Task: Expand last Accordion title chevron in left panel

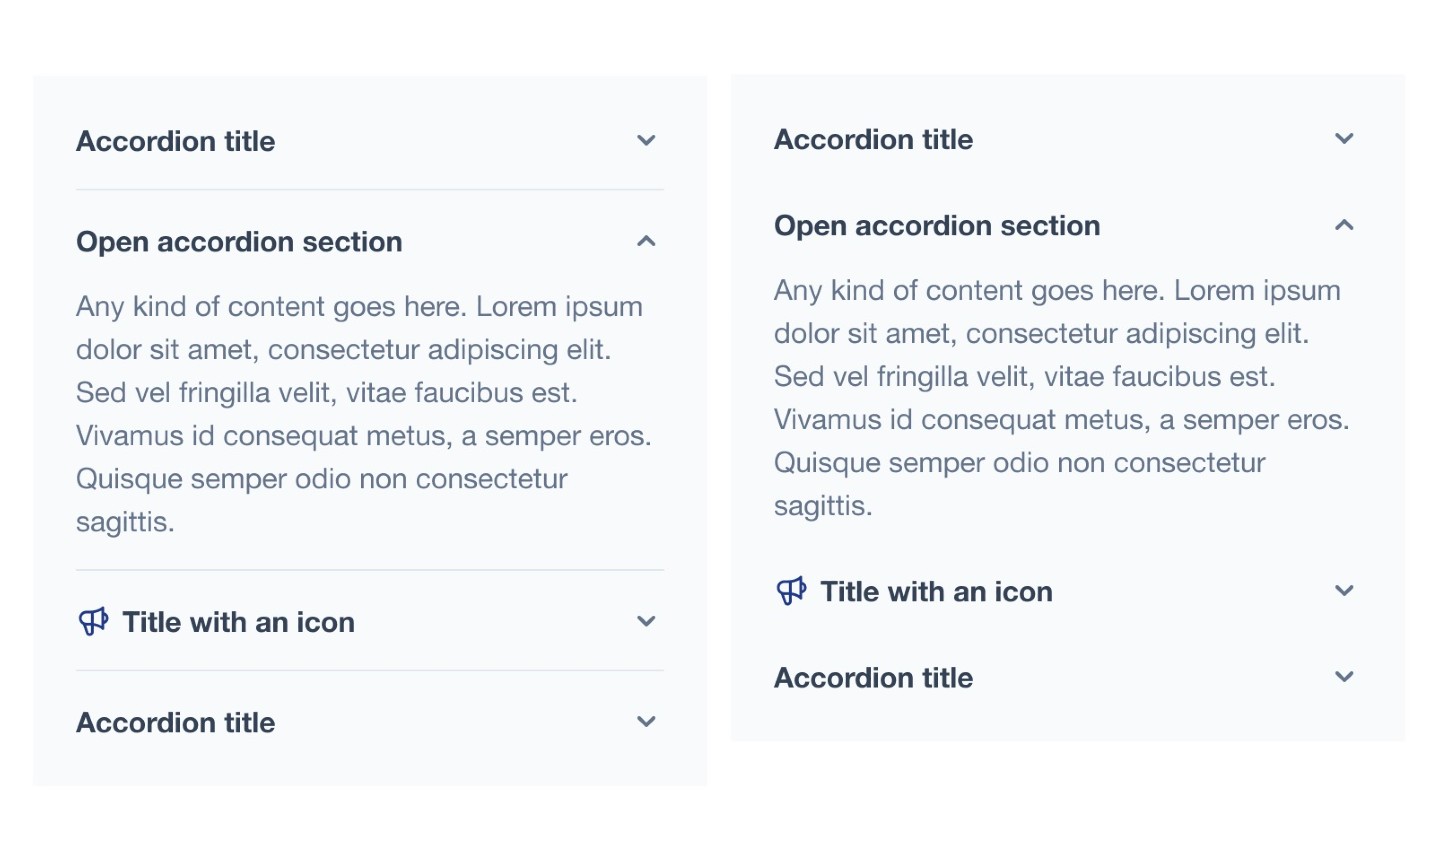Action: click(x=647, y=721)
